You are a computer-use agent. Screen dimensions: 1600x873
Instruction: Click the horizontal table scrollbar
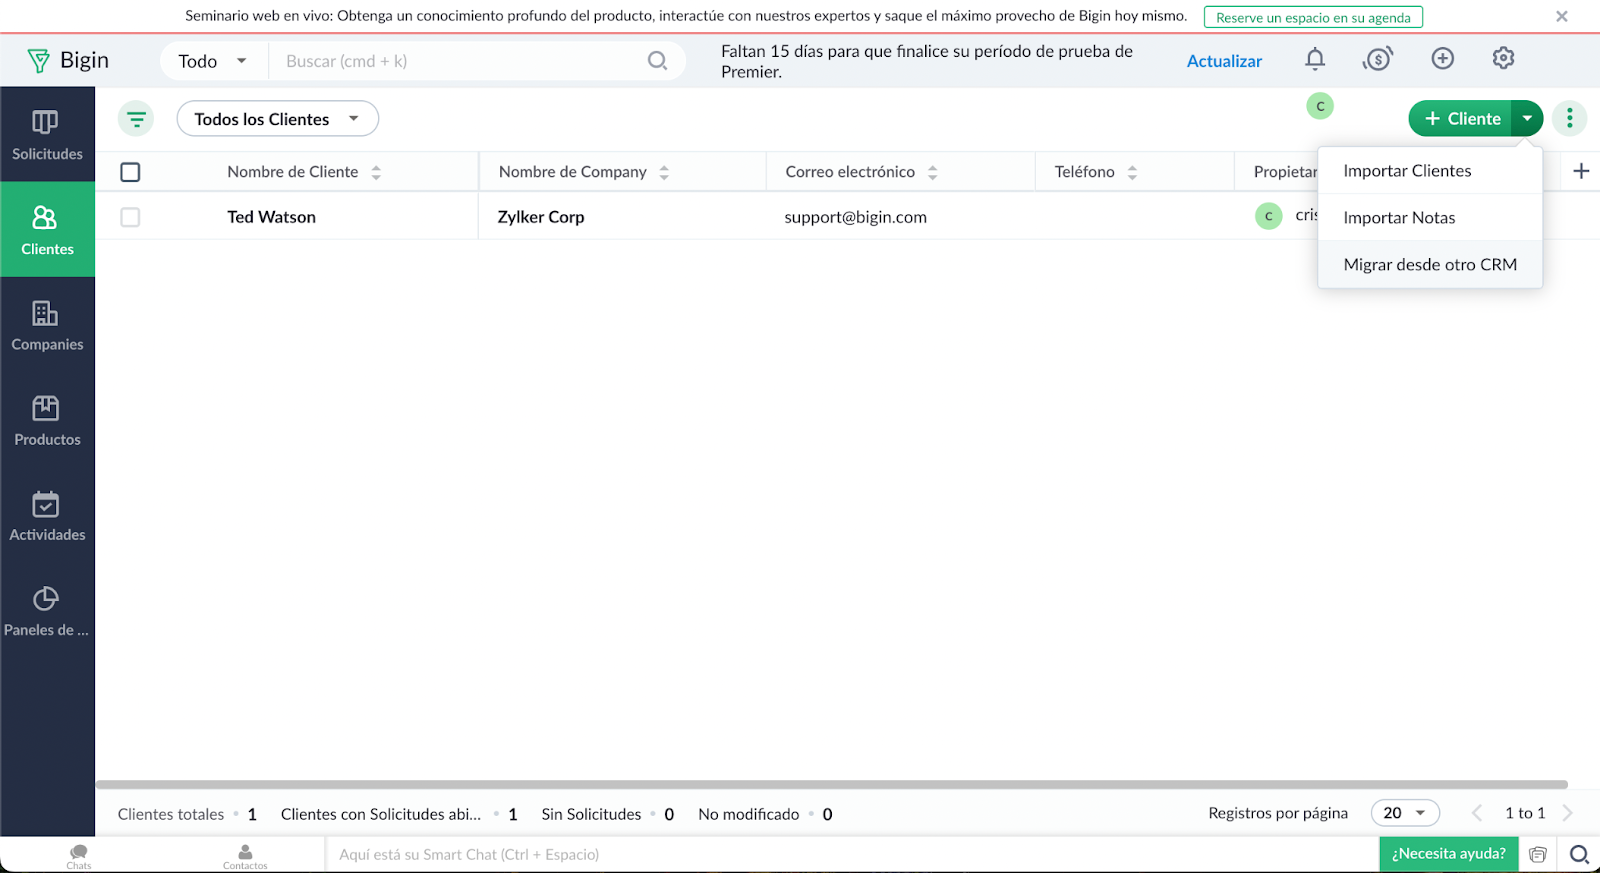click(x=831, y=785)
